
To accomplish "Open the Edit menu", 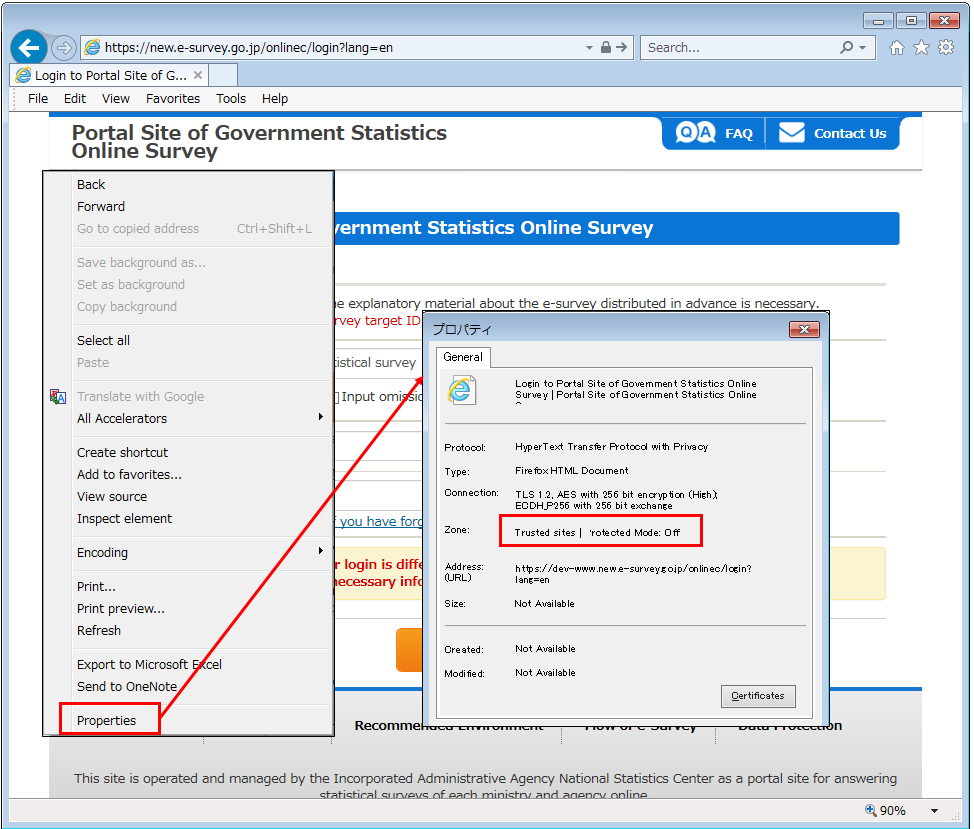I will pyautogui.click(x=75, y=99).
